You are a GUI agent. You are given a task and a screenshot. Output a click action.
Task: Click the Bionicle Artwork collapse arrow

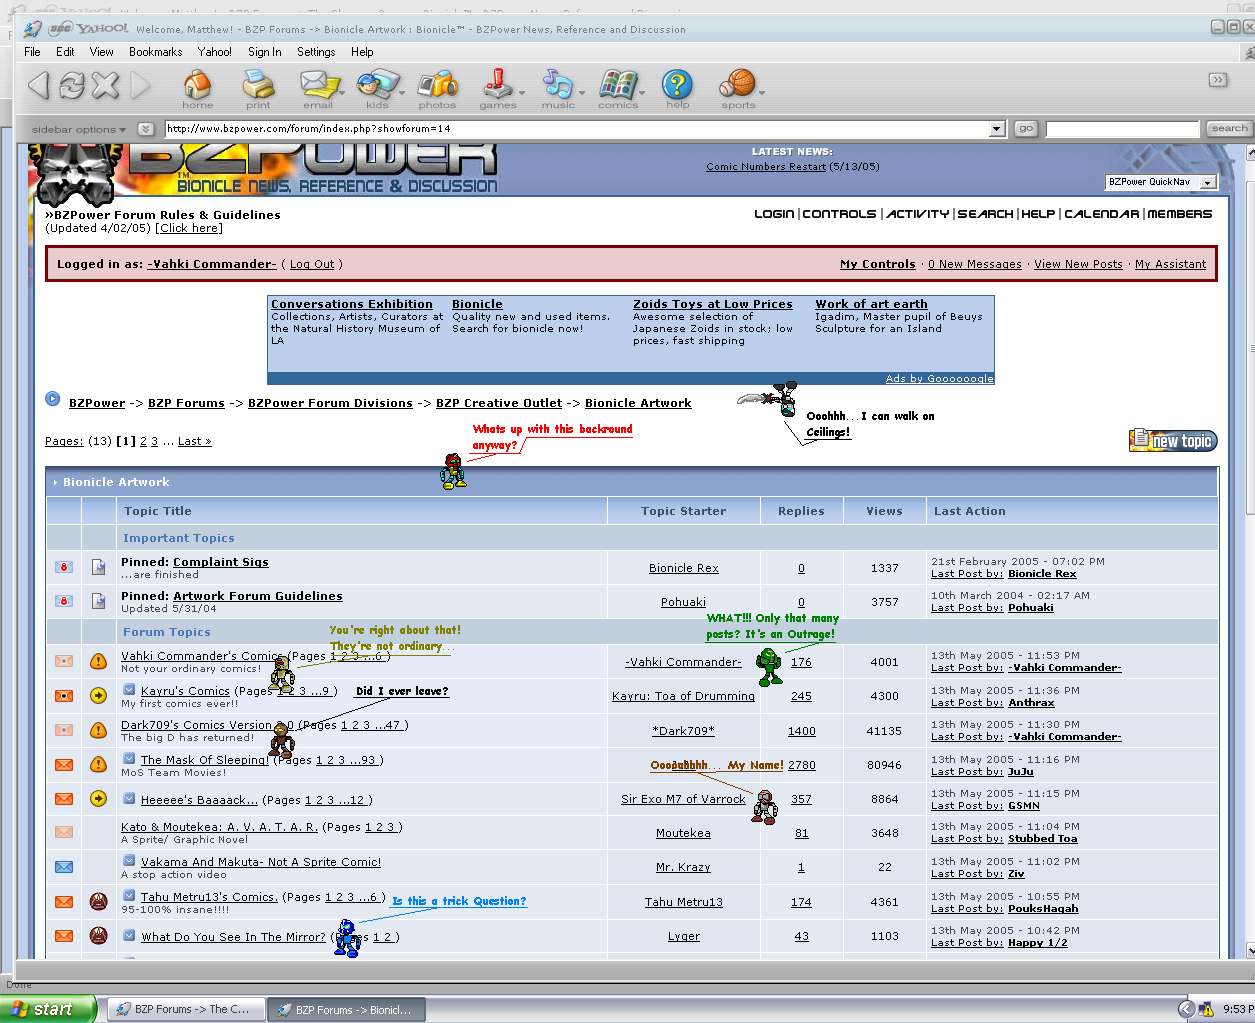pyautogui.click(x=55, y=482)
